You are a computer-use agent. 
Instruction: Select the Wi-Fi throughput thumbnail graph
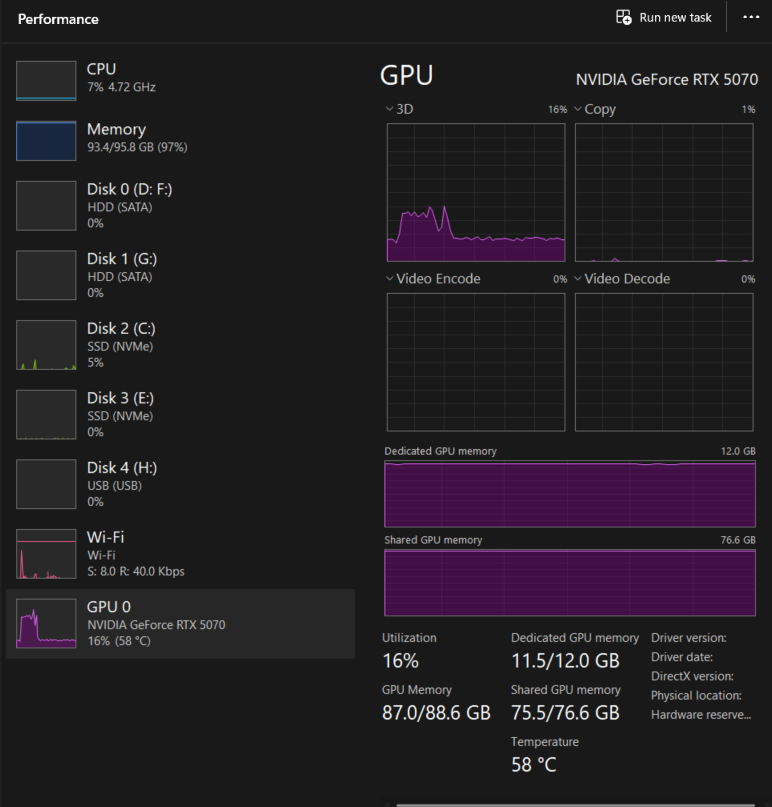(x=46, y=554)
